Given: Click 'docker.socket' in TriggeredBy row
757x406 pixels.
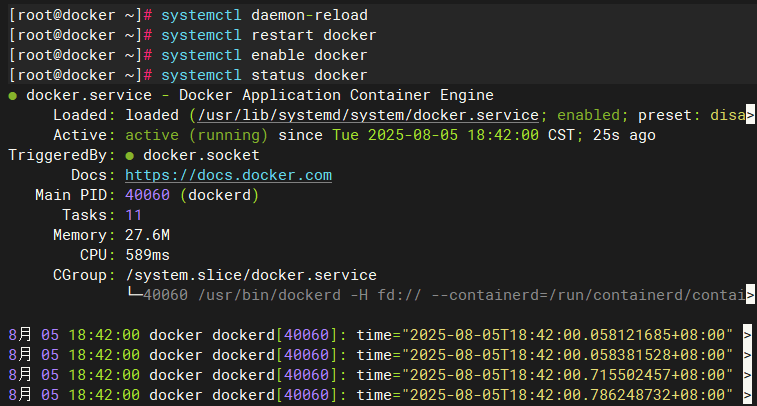Looking at the screenshot, I should 201,155.
